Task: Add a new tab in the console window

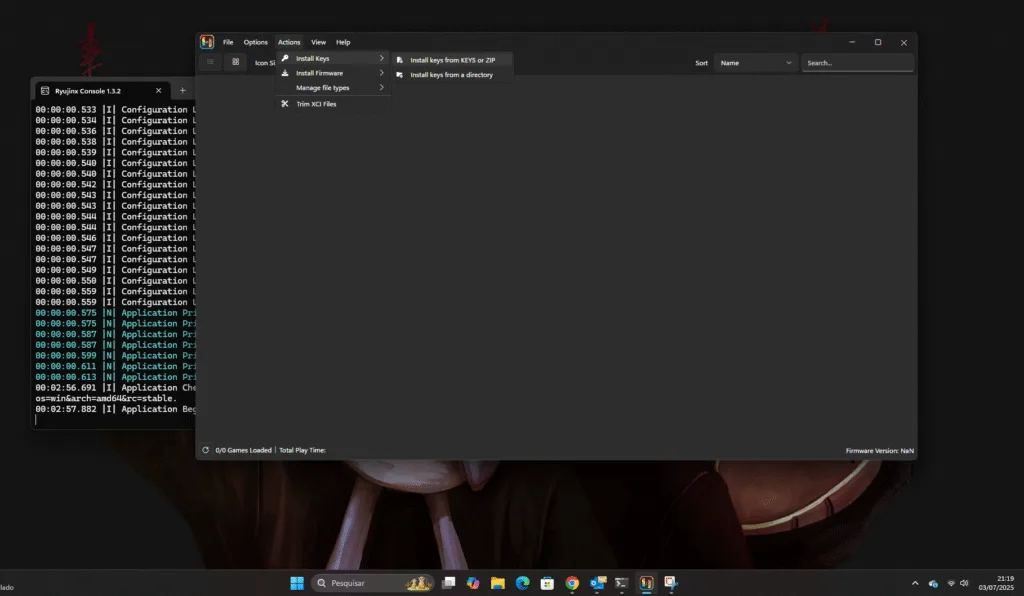Action: (x=183, y=91)
